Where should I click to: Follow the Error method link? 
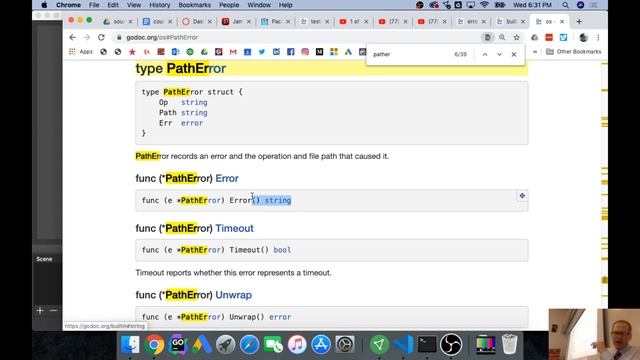(x=227, y=178)
